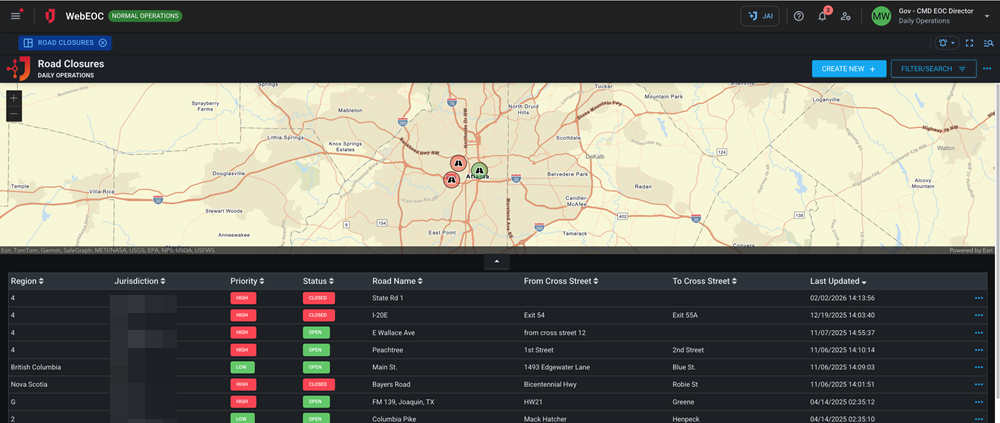
Task: Open the notifications bell
Action: point(822,16)
